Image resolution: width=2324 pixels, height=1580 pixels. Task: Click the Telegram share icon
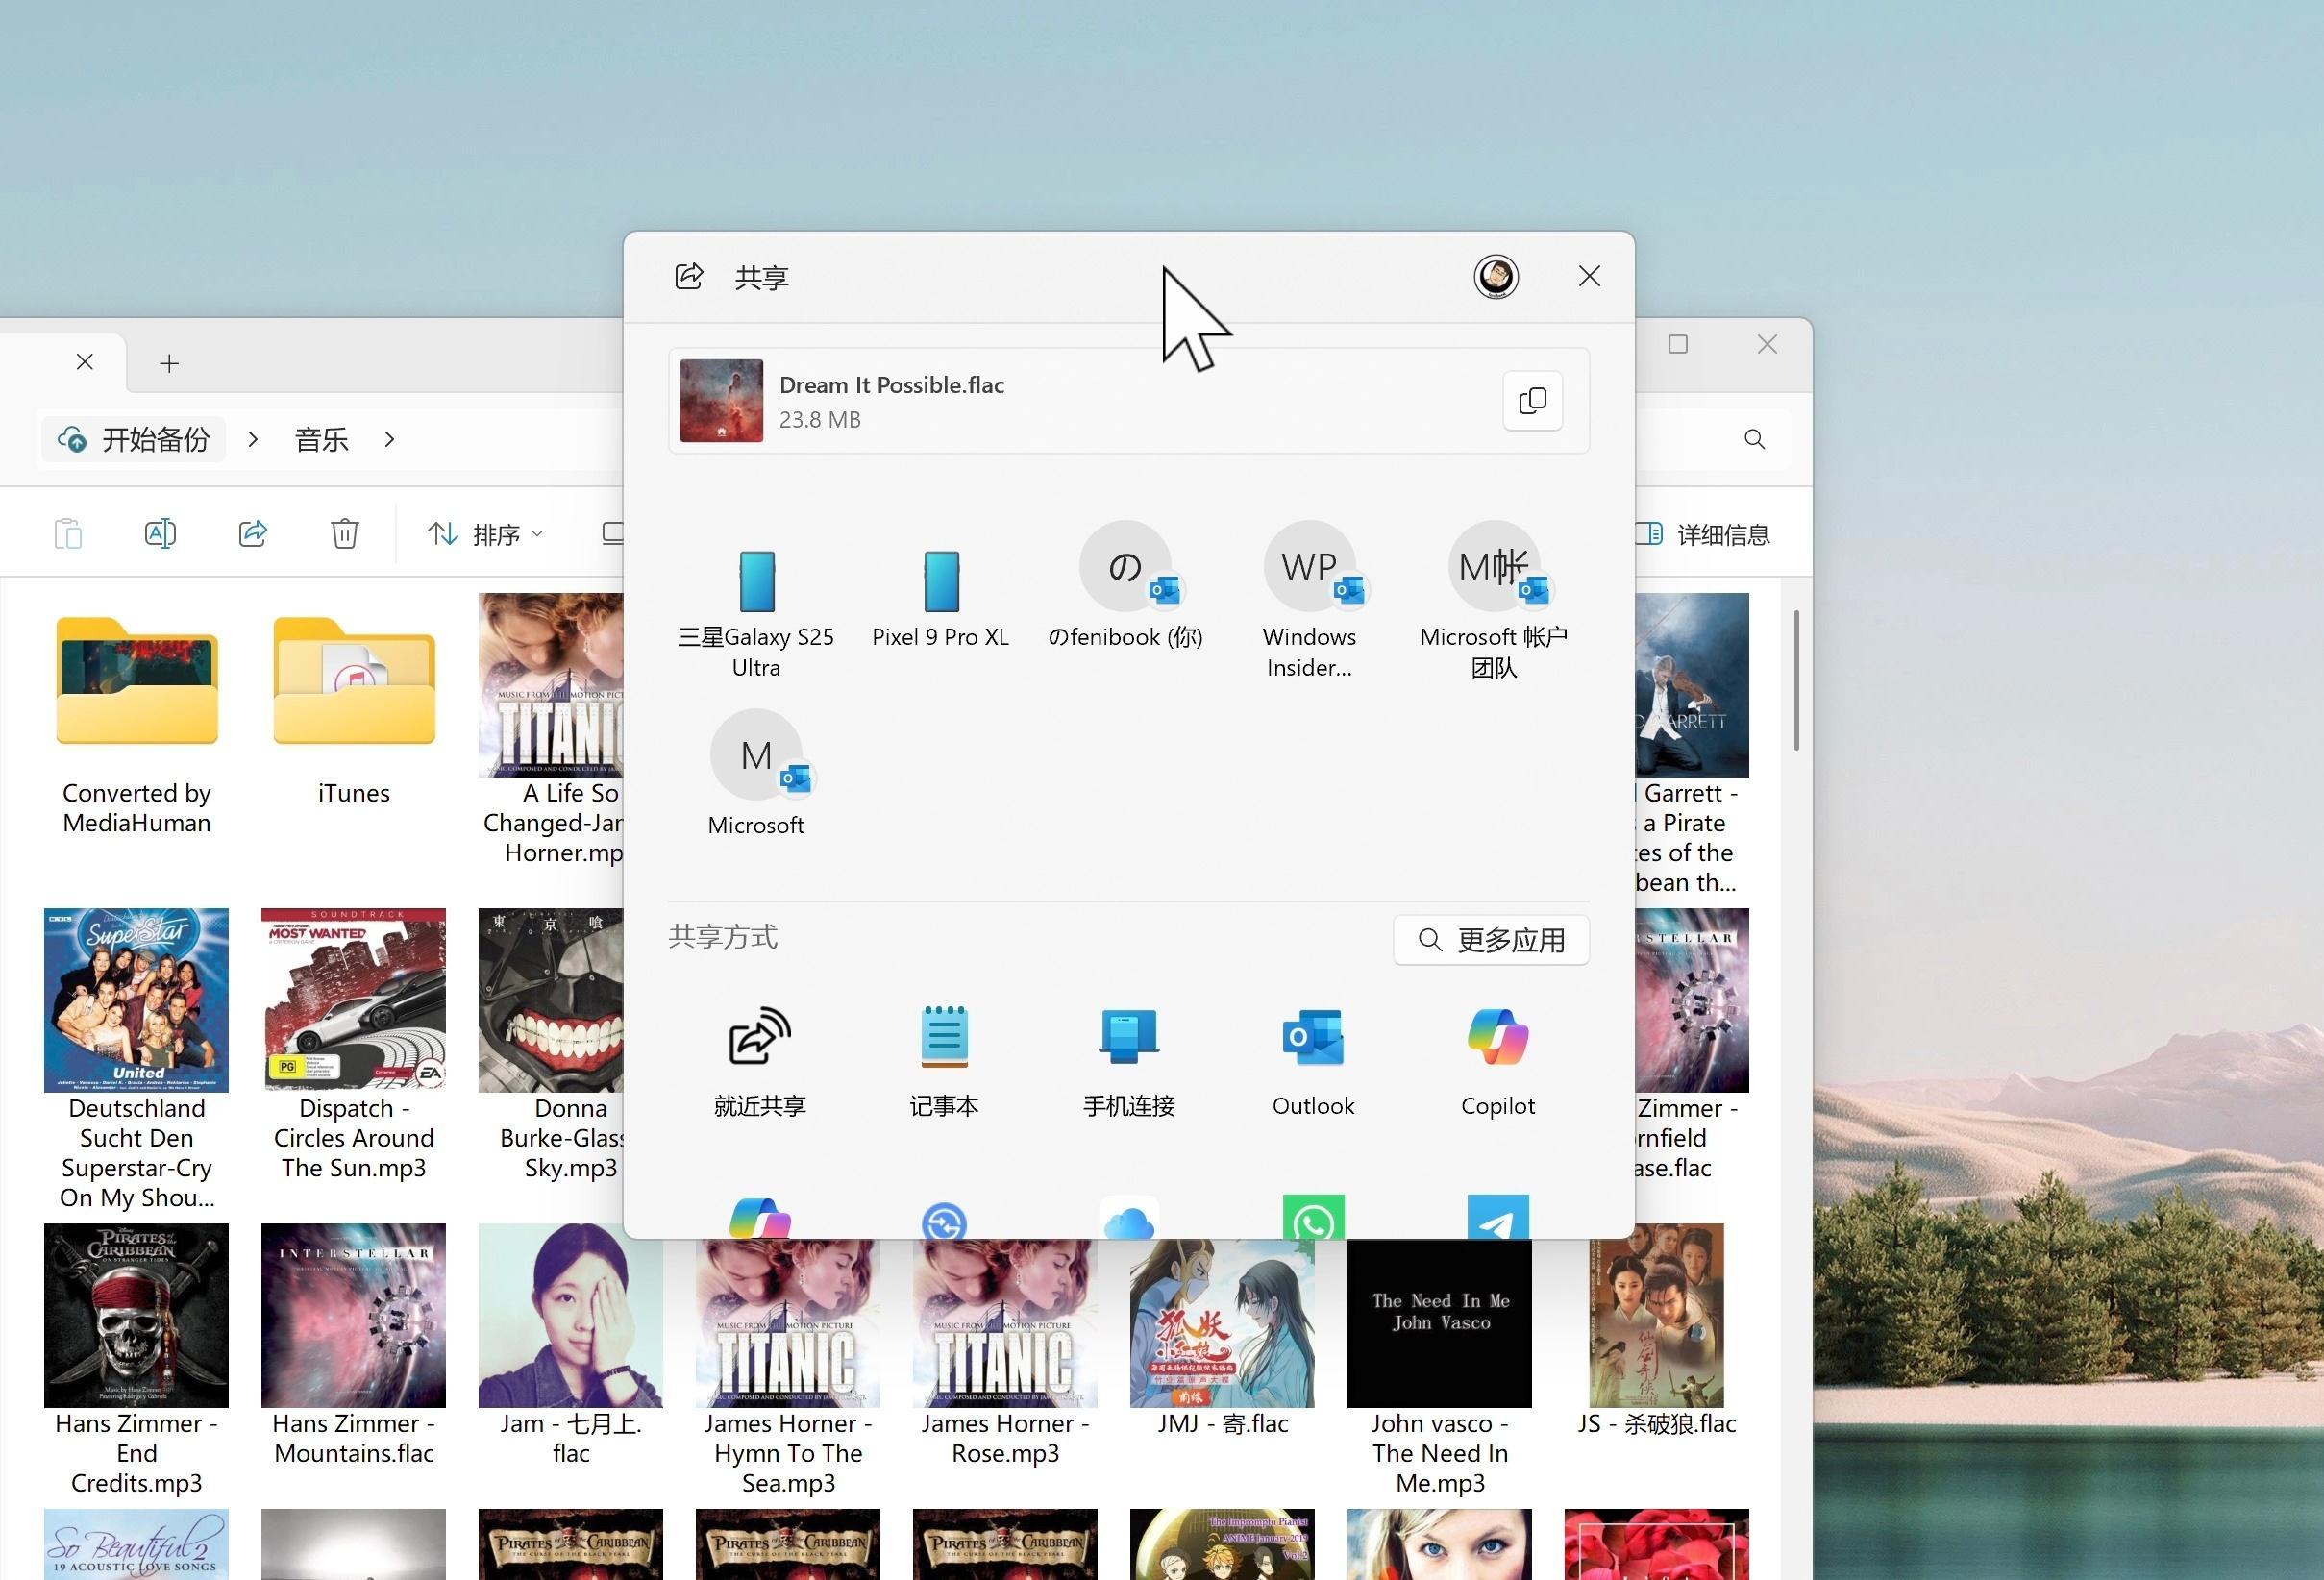click(x=1497, y=1219)
